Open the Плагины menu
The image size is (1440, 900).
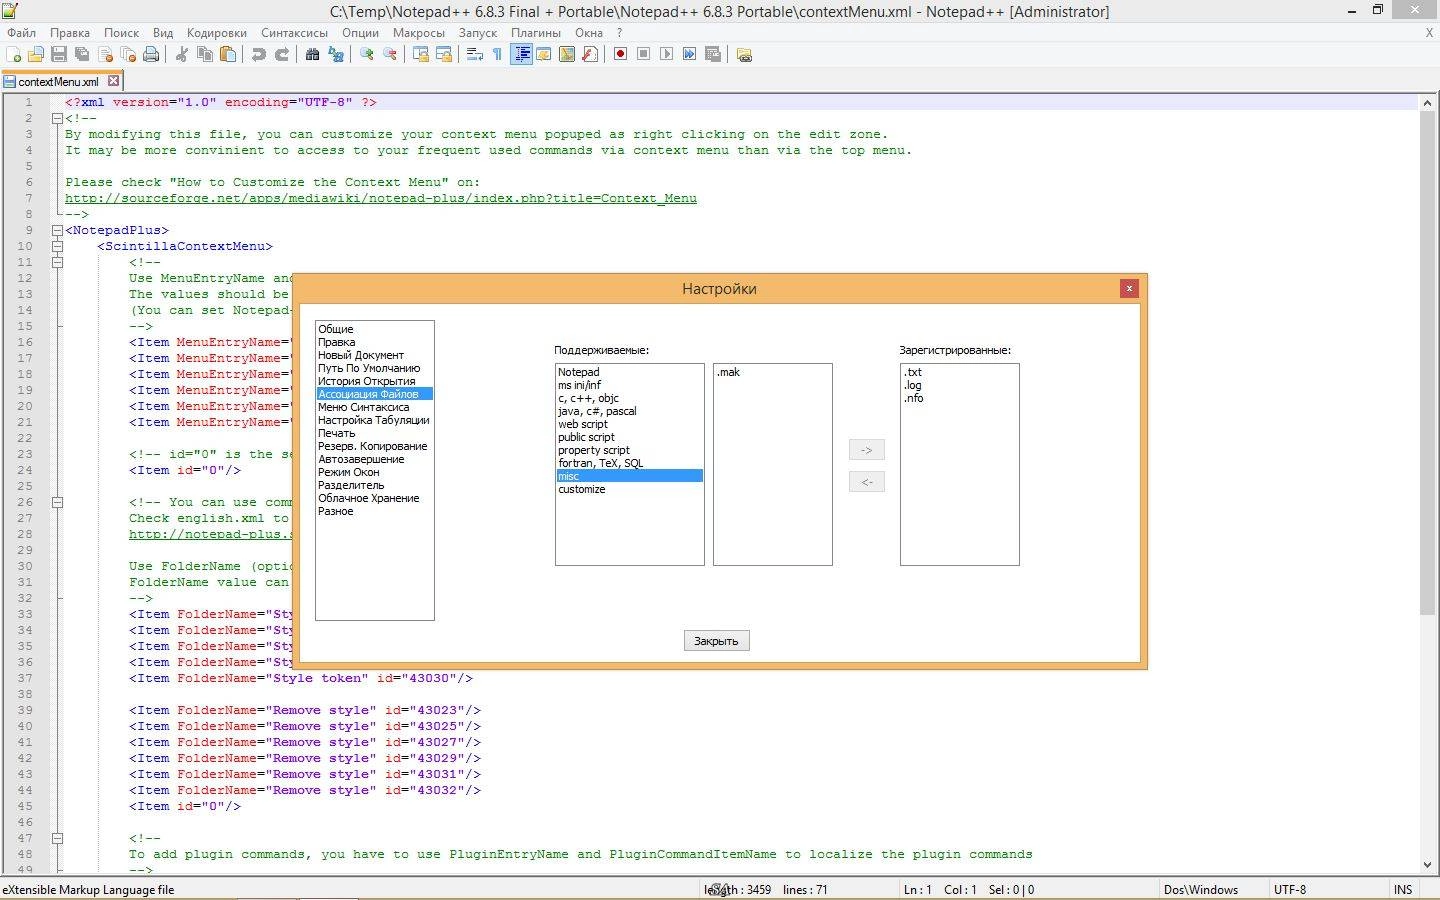pyautogui.click(x=536, y=32)
